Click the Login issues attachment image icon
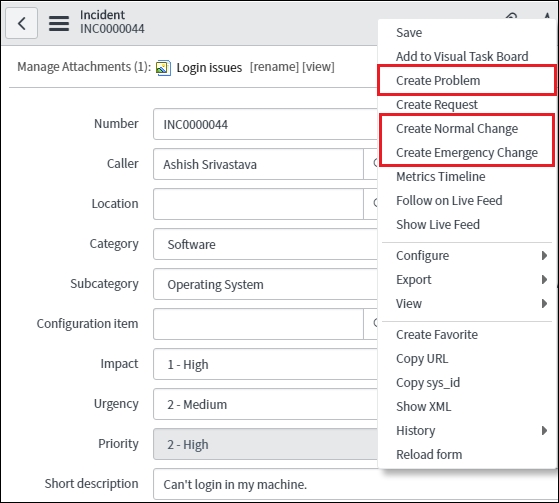 [163, 67]
